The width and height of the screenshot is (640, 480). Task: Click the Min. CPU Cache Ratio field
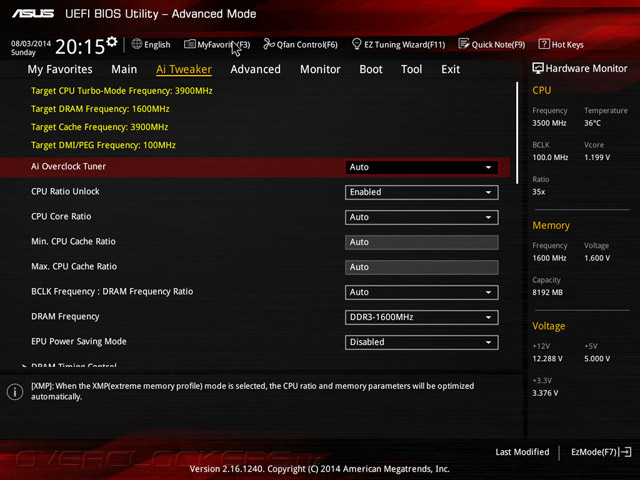pyautogui.click(x=422, y=242)
